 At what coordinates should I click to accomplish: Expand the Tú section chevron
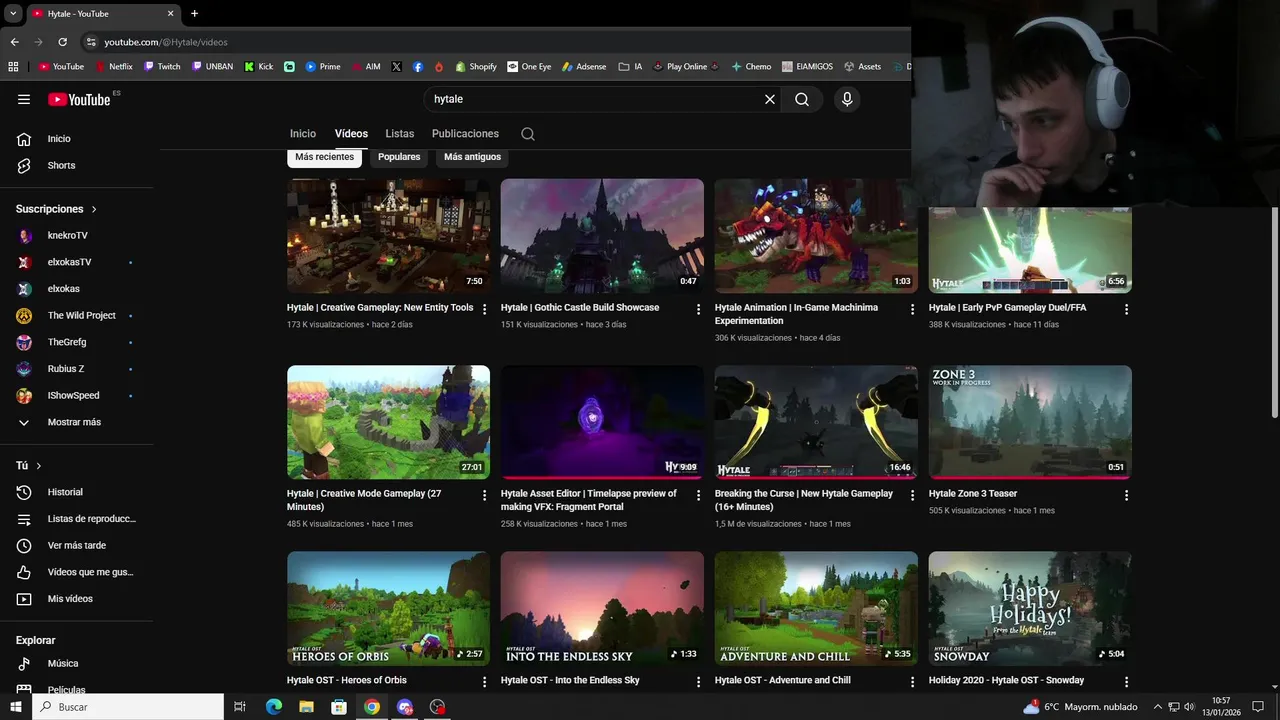click(39, 466)
